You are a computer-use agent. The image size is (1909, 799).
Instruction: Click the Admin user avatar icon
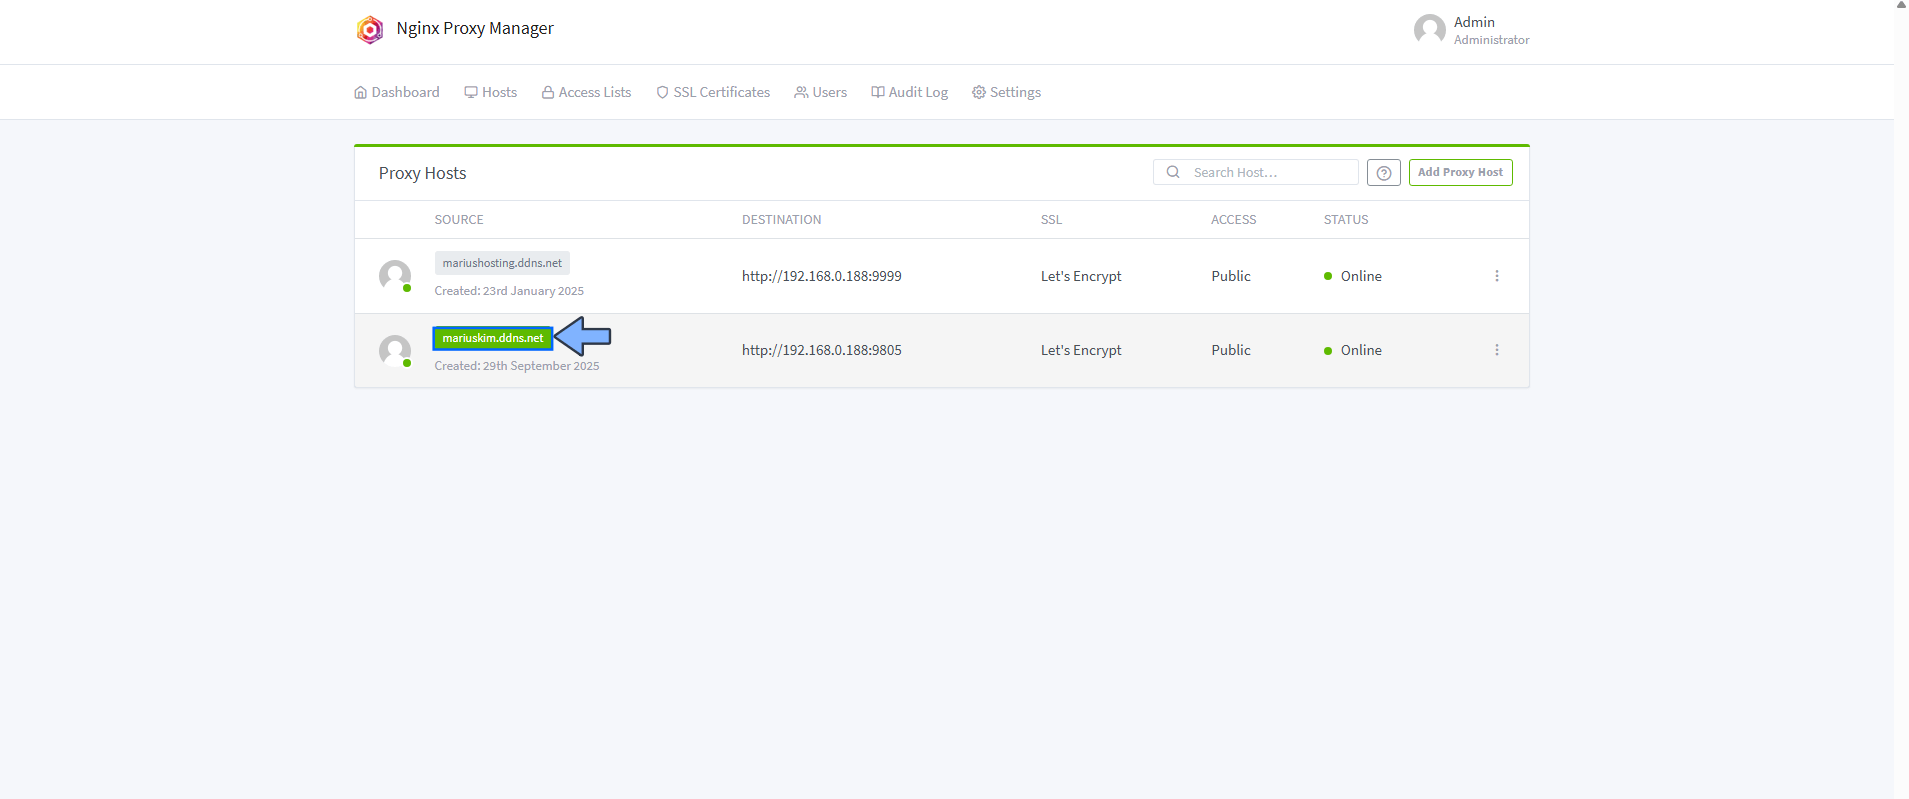1429,30
